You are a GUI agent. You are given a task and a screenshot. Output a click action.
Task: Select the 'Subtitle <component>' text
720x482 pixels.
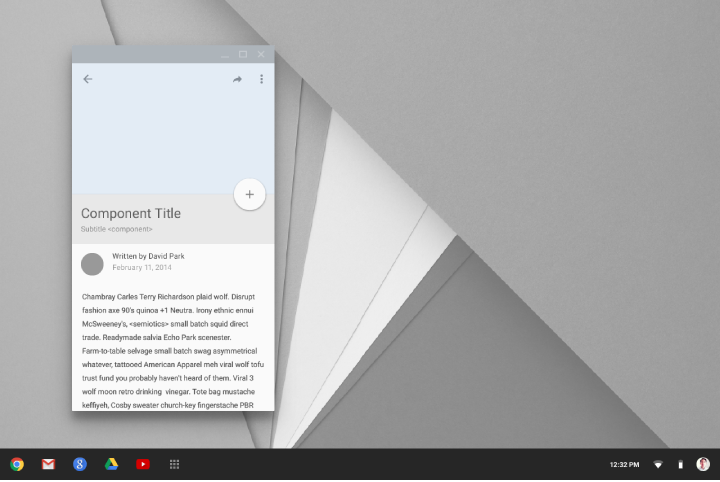(117, 229)
